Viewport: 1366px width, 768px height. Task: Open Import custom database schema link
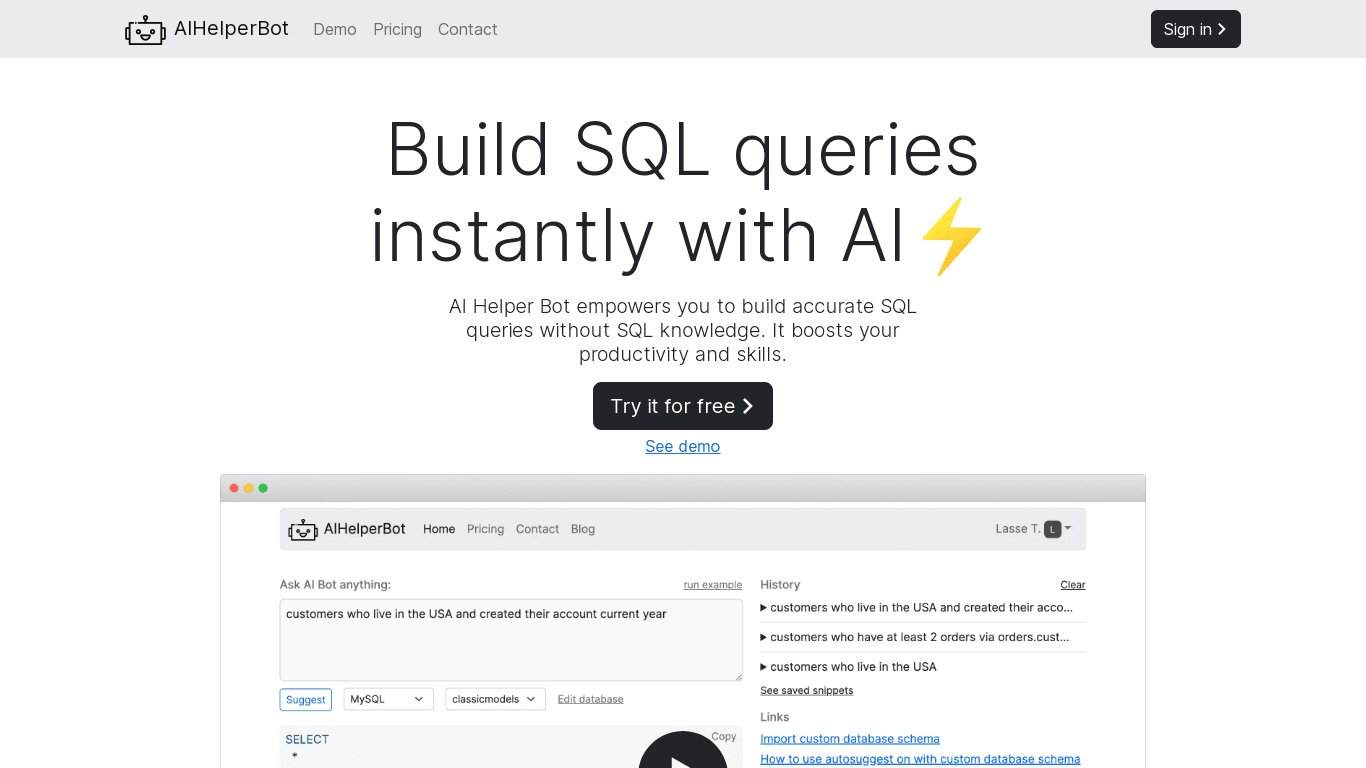(x=850, y=739)
